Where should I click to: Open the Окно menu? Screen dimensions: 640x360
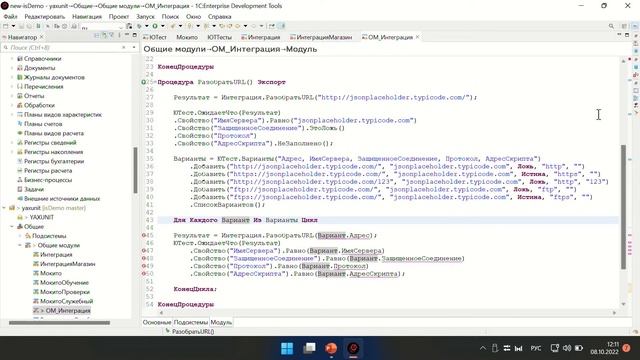click(193, 16)
